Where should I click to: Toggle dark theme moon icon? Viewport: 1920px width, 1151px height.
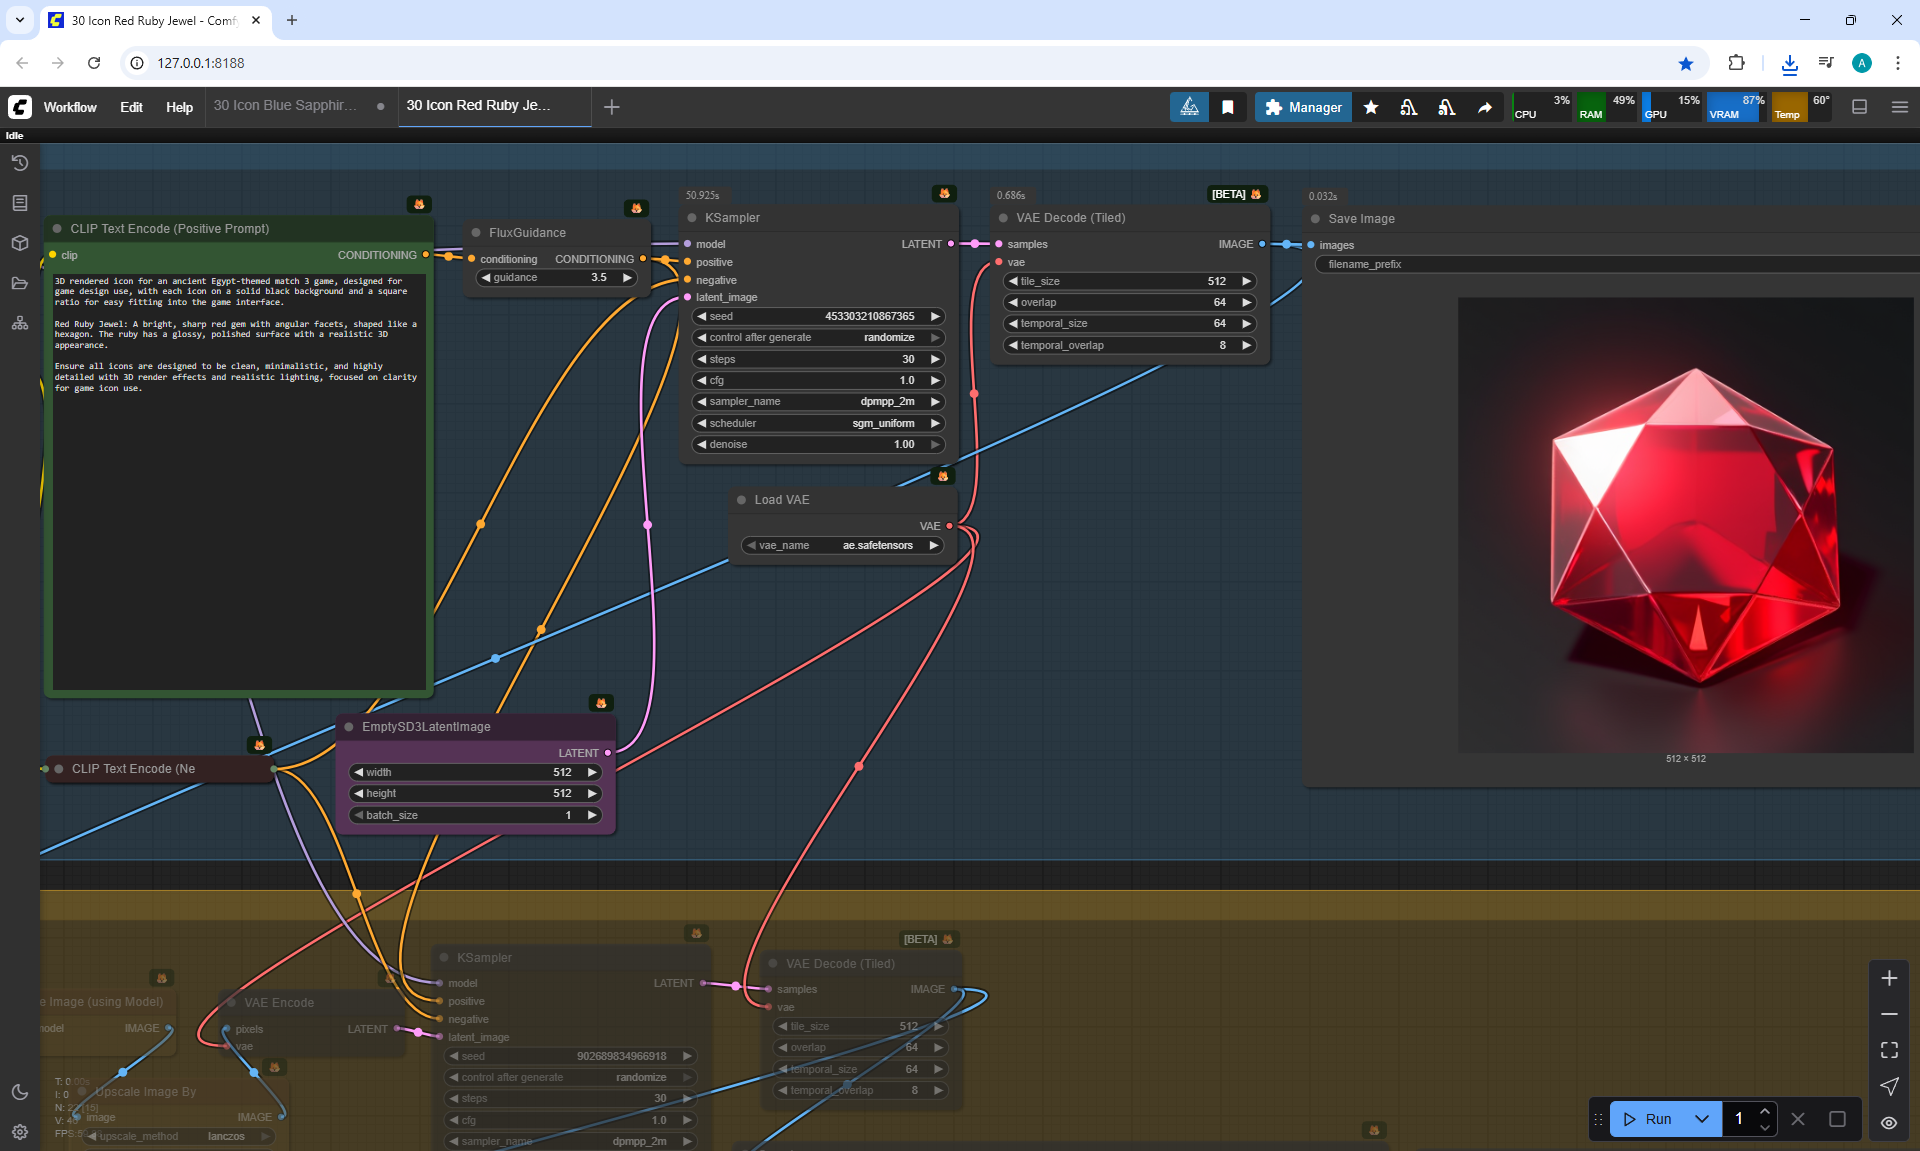(19, 1092)
